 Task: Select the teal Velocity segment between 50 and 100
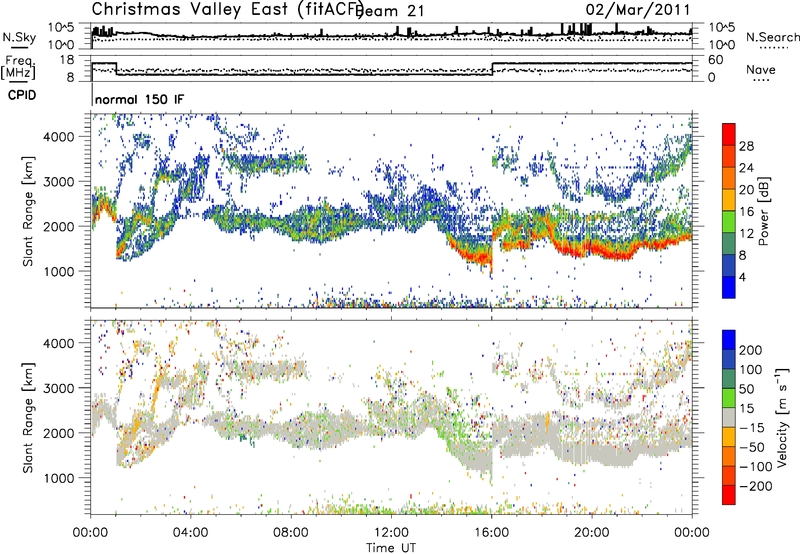729,379
